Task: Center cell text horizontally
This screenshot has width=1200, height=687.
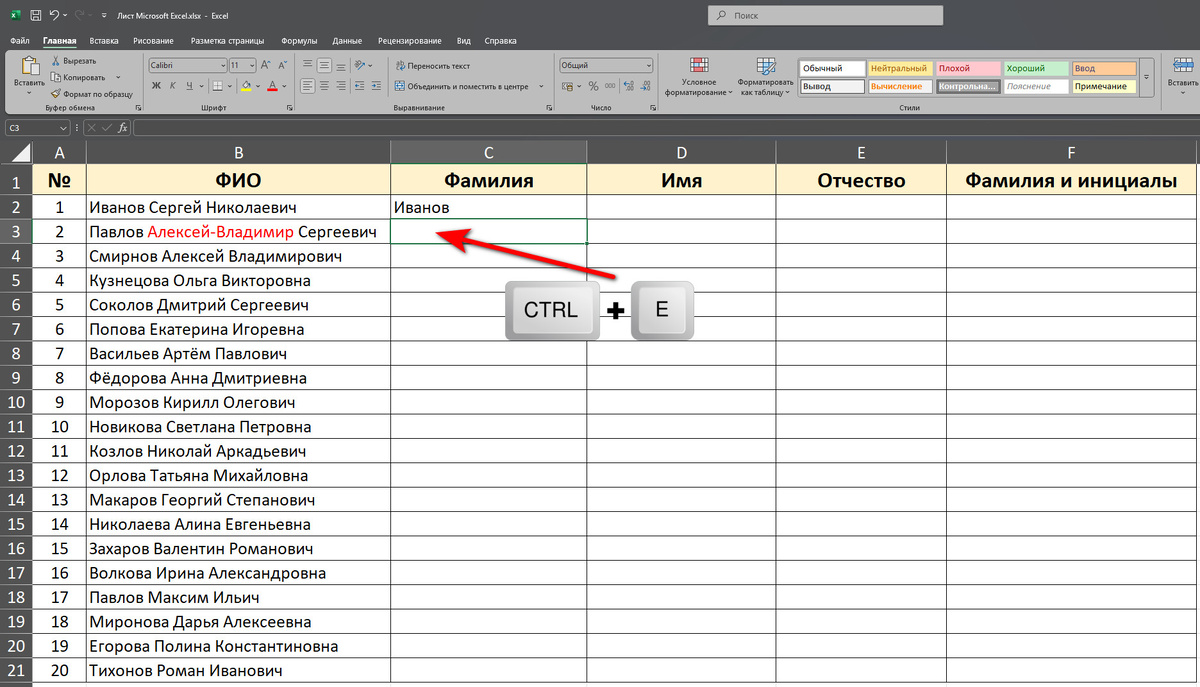Action: point(324,86)
